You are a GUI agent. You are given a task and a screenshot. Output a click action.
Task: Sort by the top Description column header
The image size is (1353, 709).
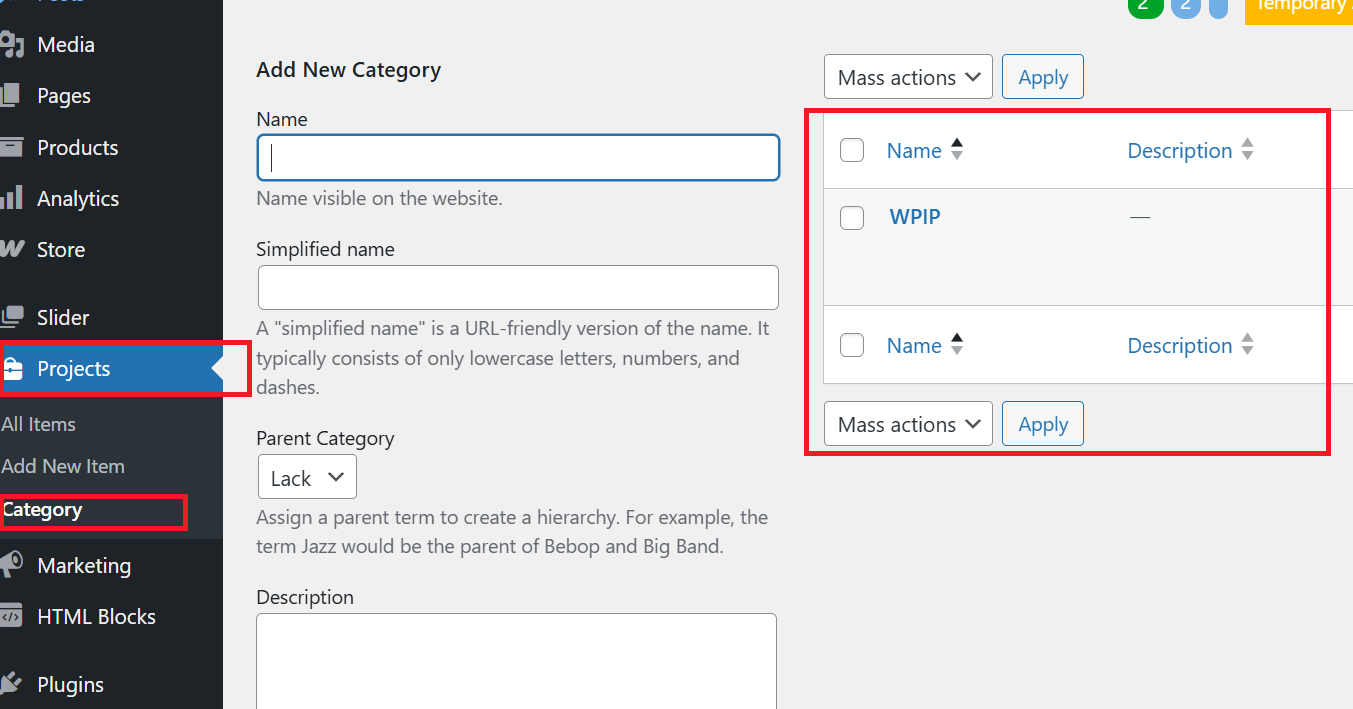(x=1180, y=151)
